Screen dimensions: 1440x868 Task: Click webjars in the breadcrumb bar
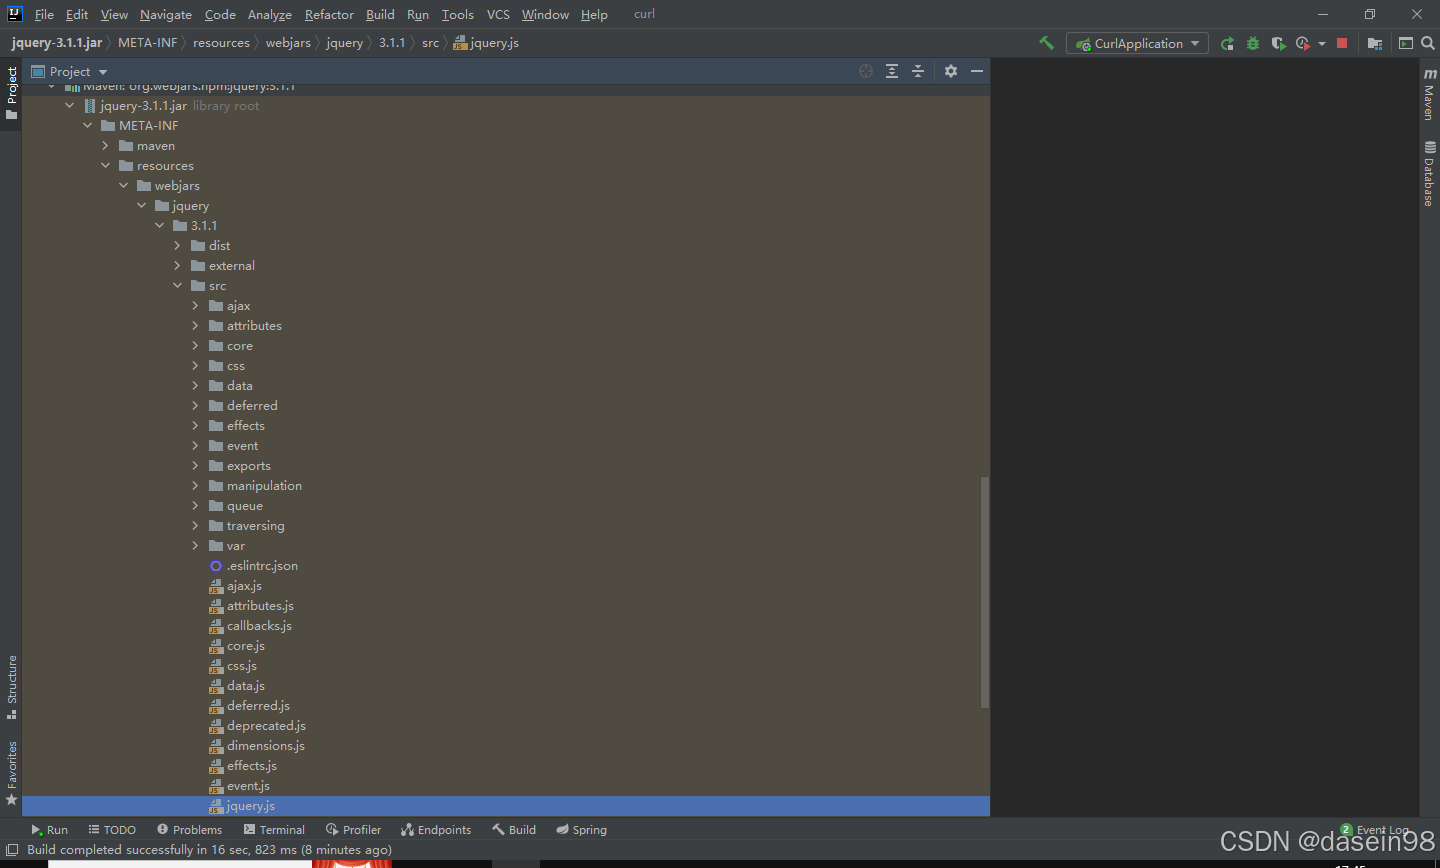click(x=288, y=43)
